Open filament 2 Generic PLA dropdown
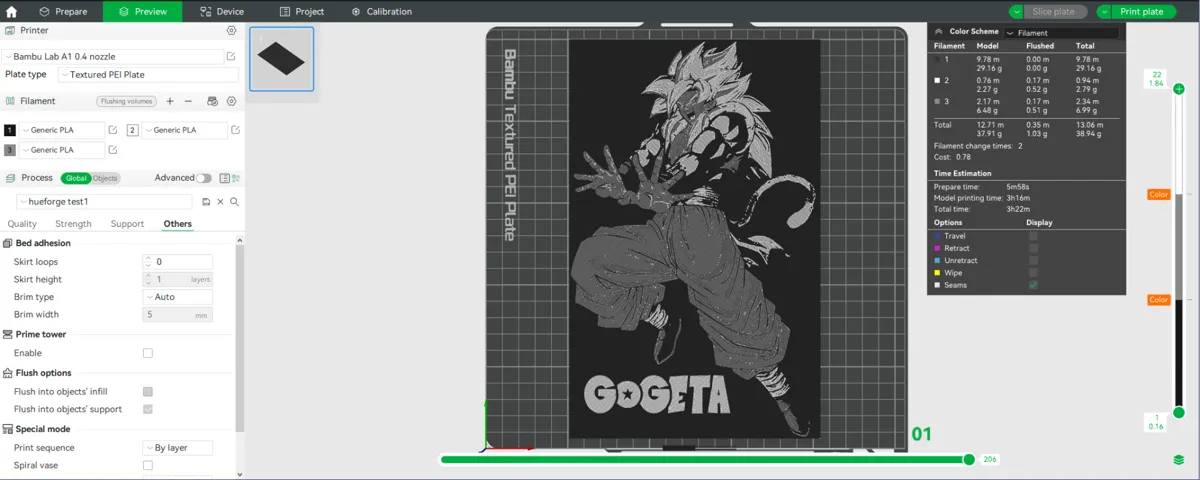This screenshot has height=480, width=1200. click(185, 130)
